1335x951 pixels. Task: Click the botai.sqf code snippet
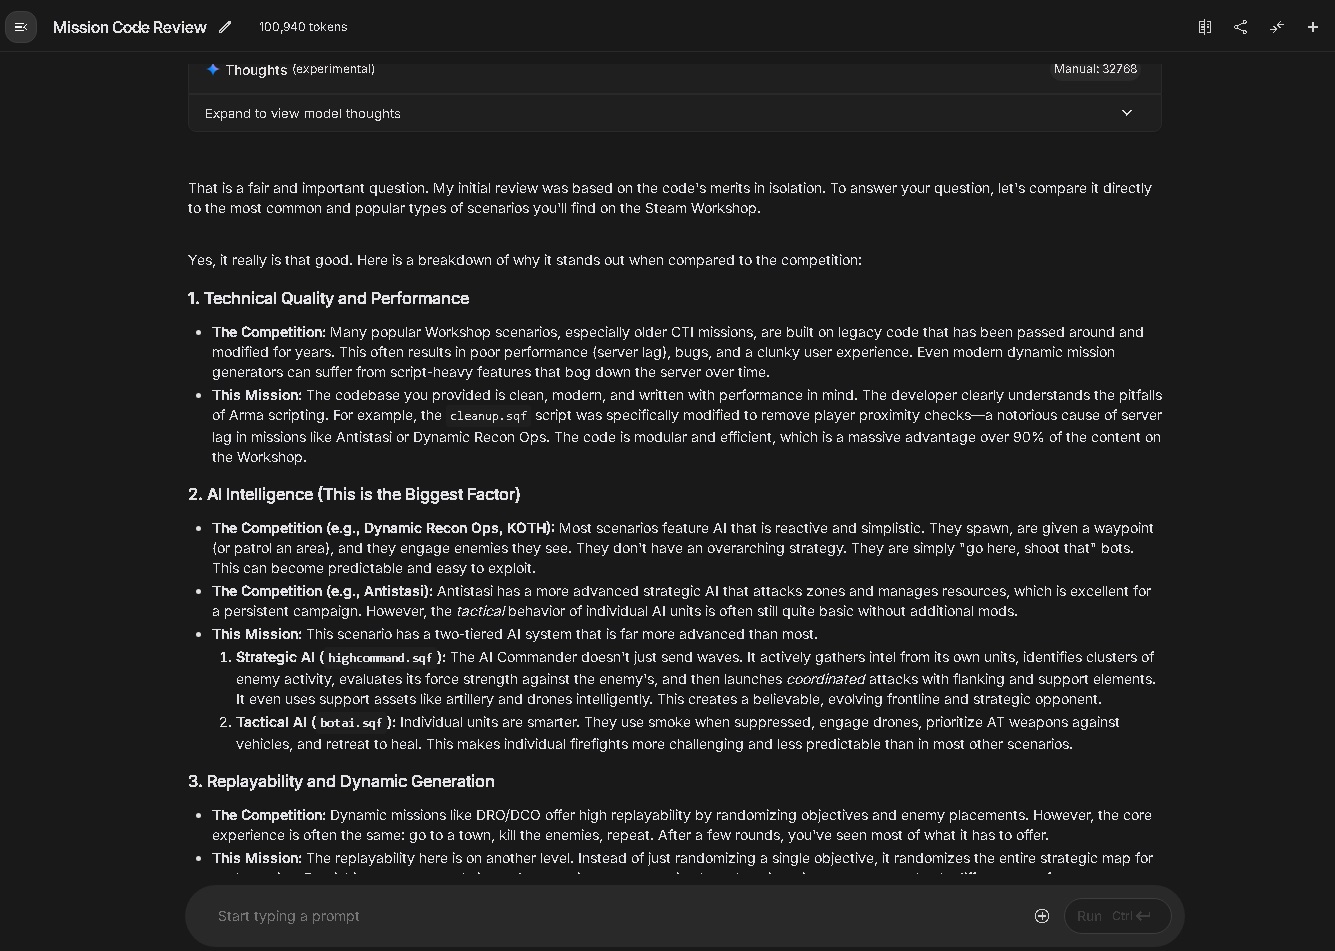click(351, 723)
